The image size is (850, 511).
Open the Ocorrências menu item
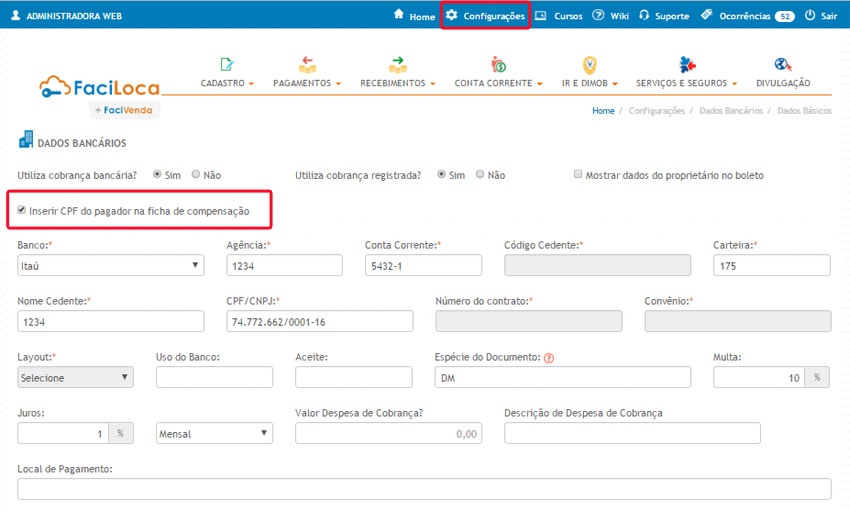(x=745, y=16)
